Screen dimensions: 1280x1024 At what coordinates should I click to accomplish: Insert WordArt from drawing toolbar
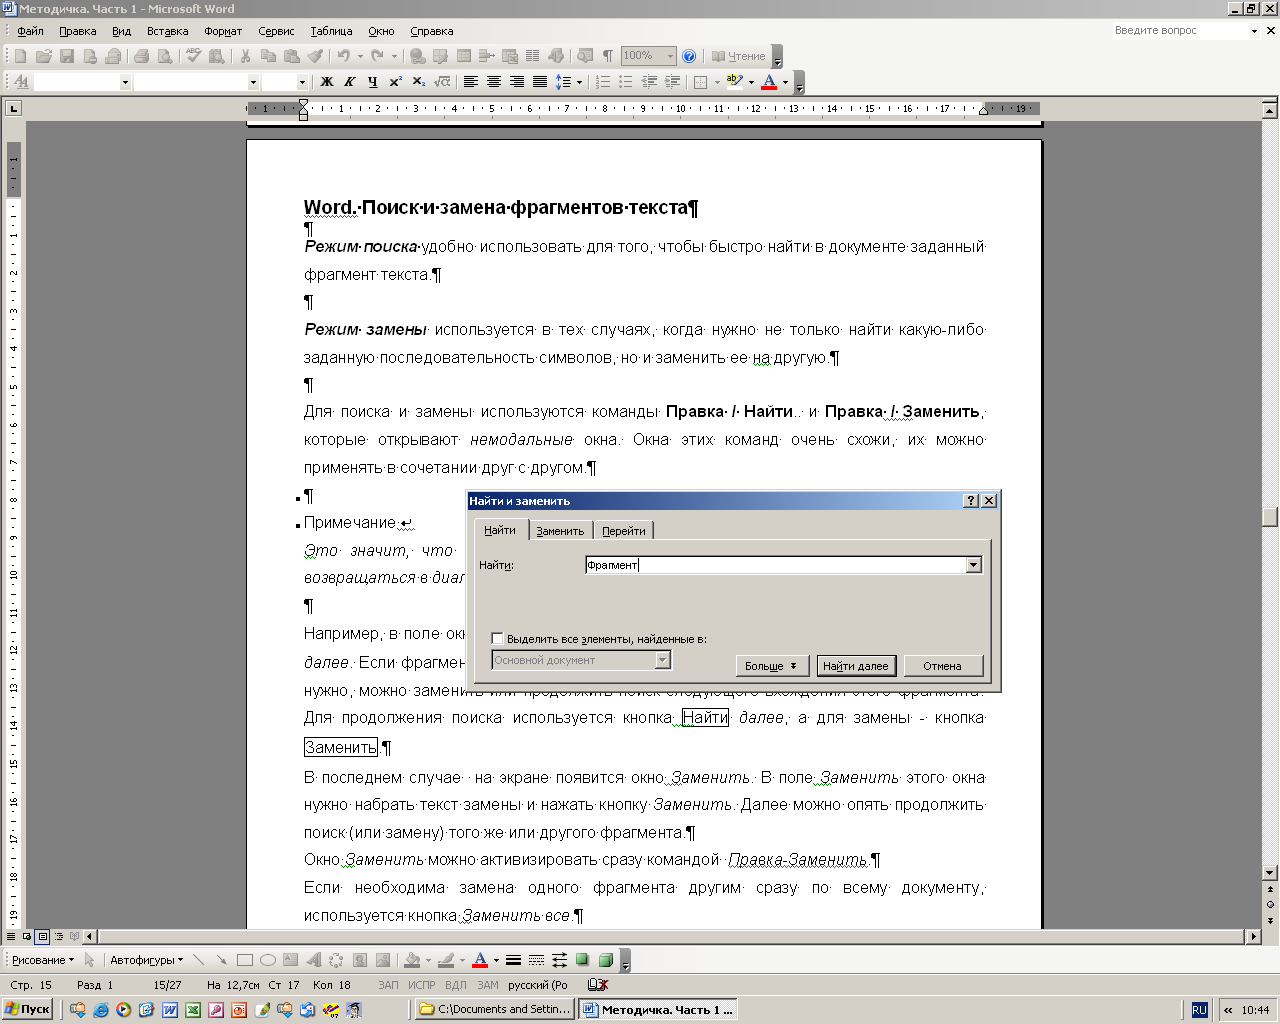(x=314, y=960)
